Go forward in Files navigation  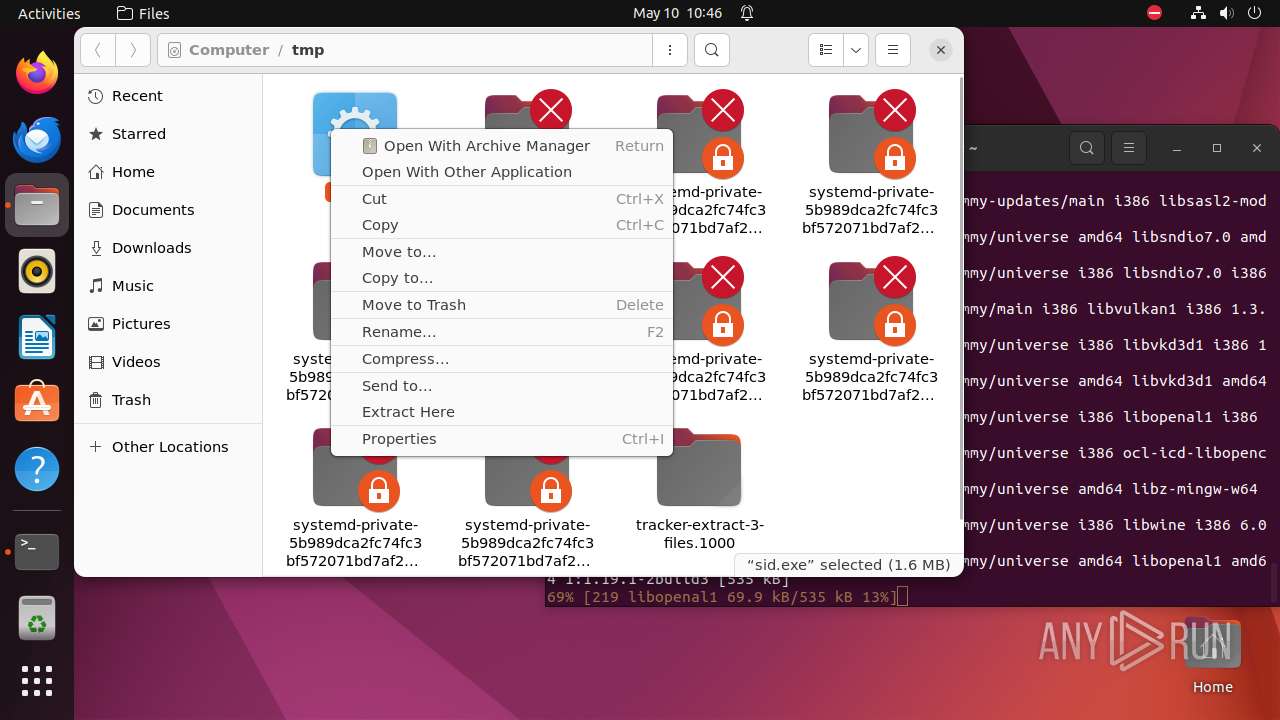click(133, 50)
